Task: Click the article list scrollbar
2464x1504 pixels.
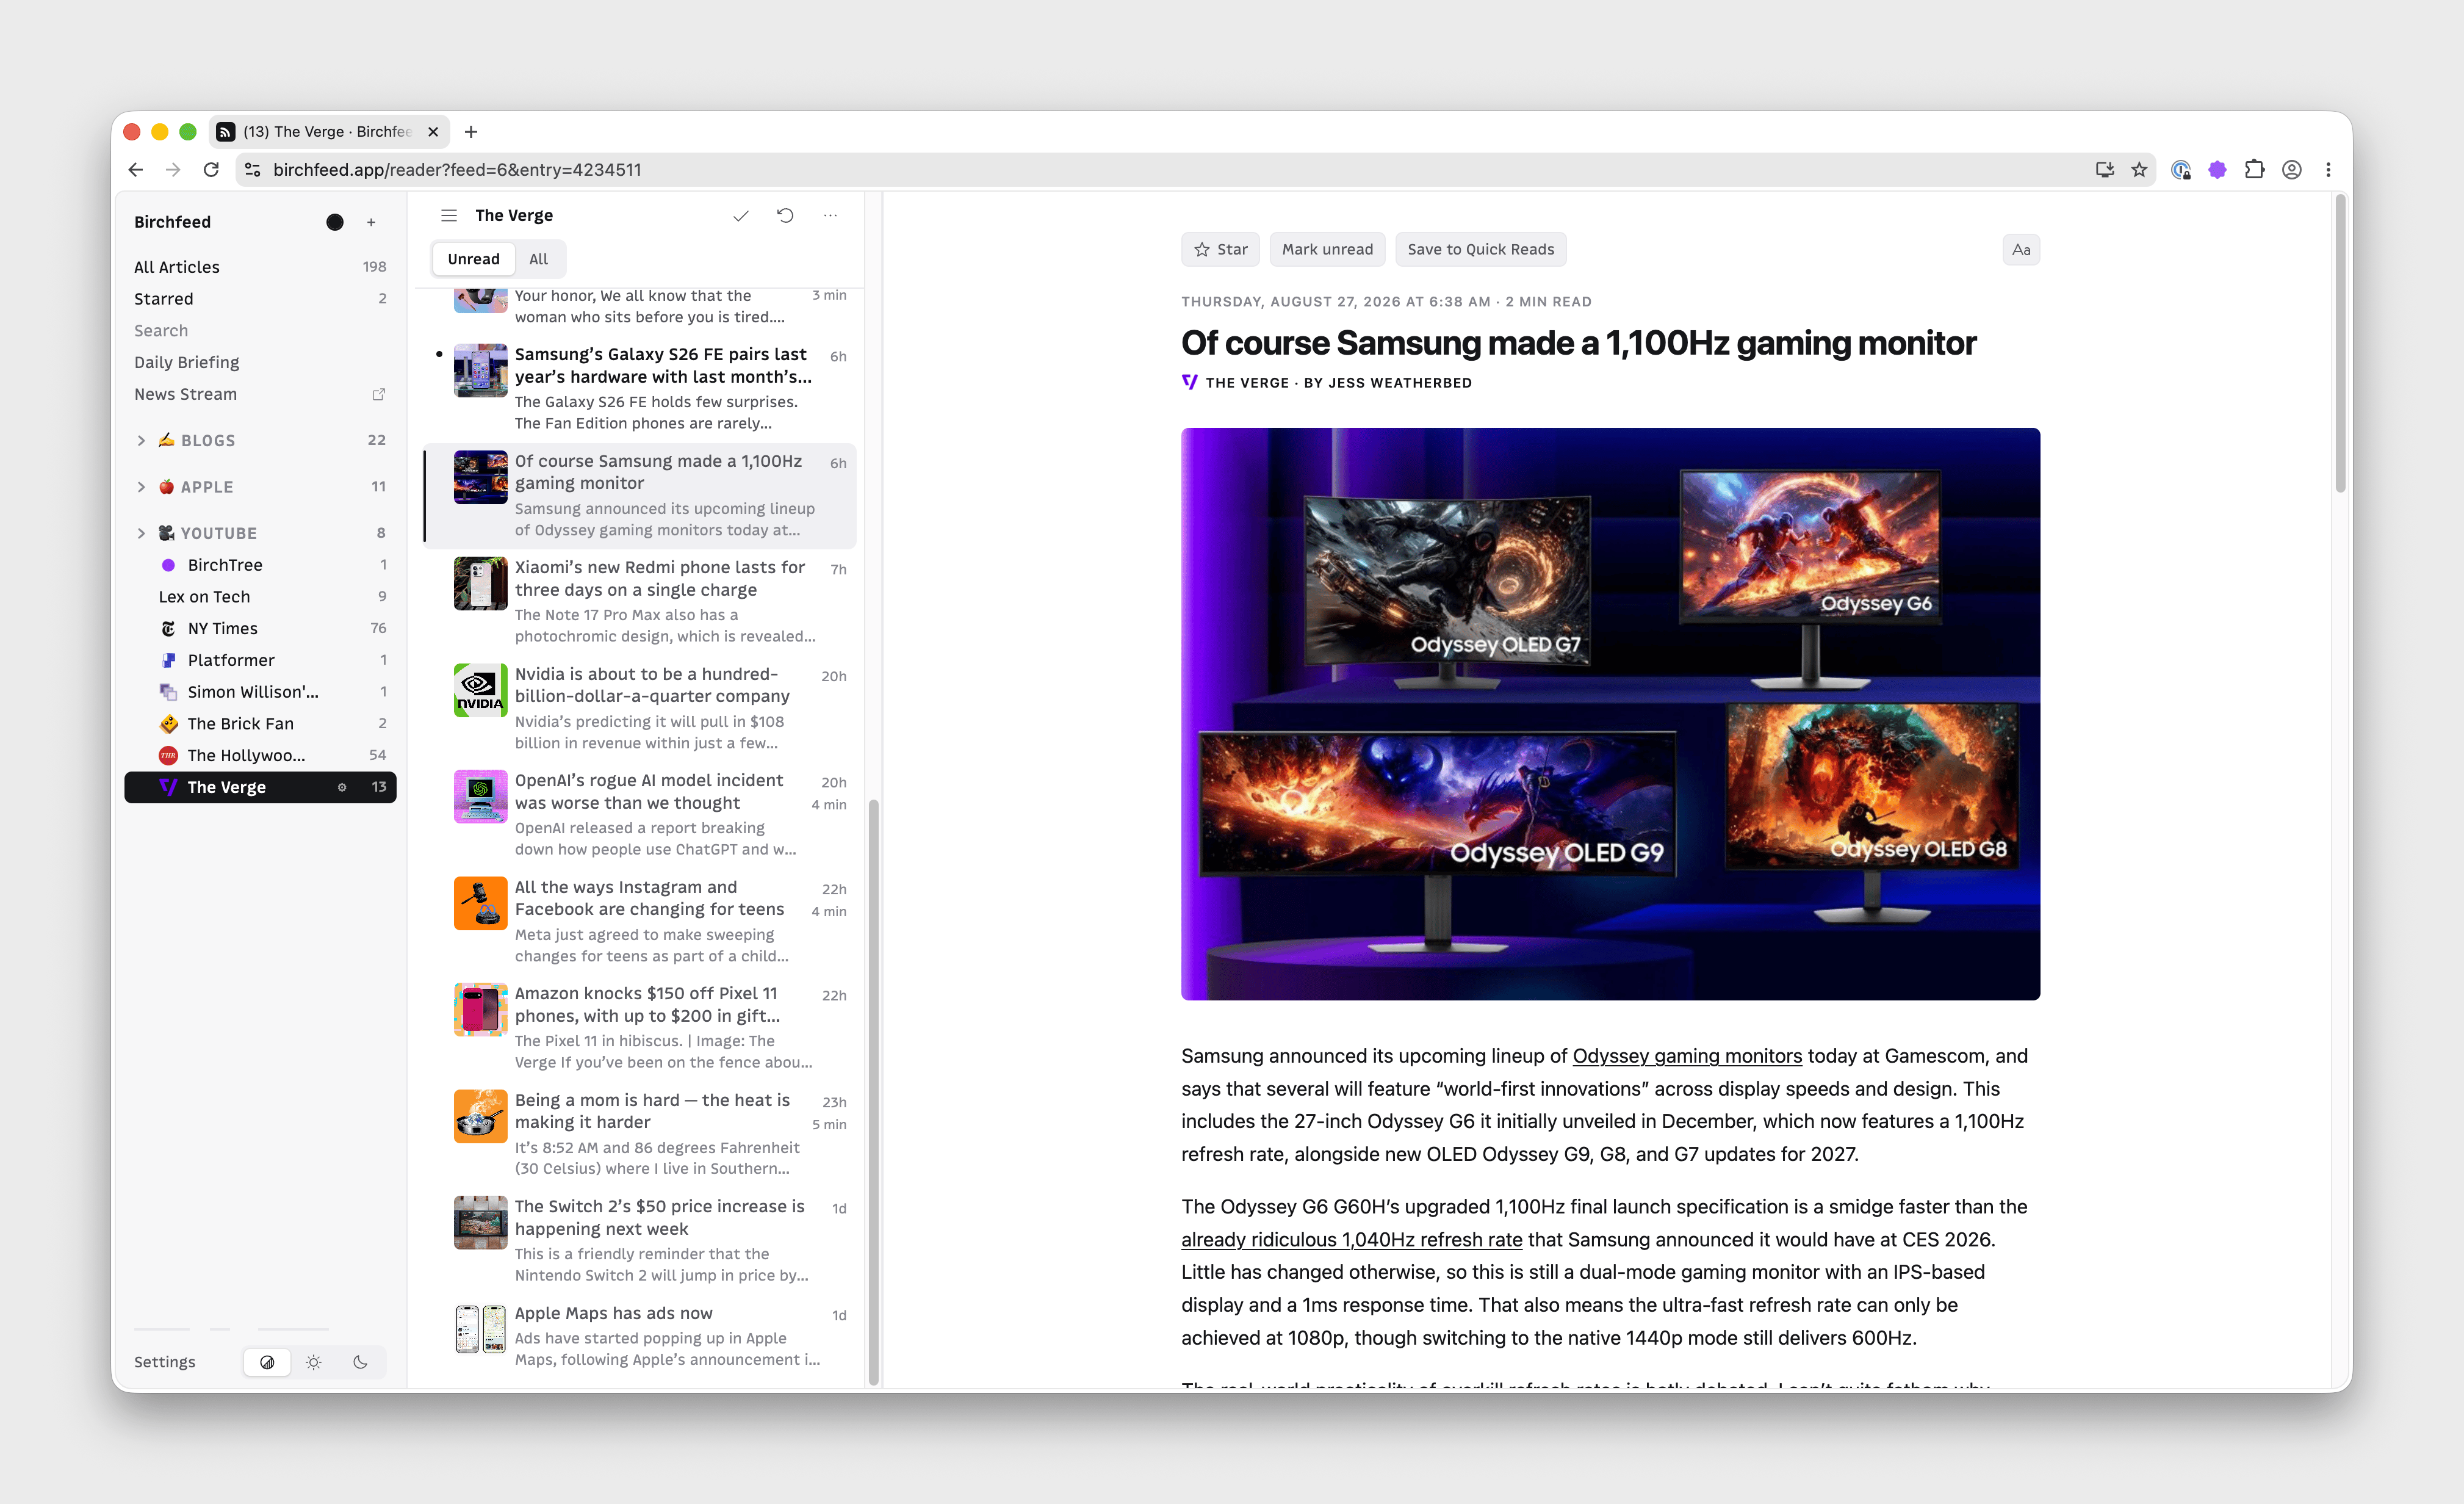Action: [873, 1092]
